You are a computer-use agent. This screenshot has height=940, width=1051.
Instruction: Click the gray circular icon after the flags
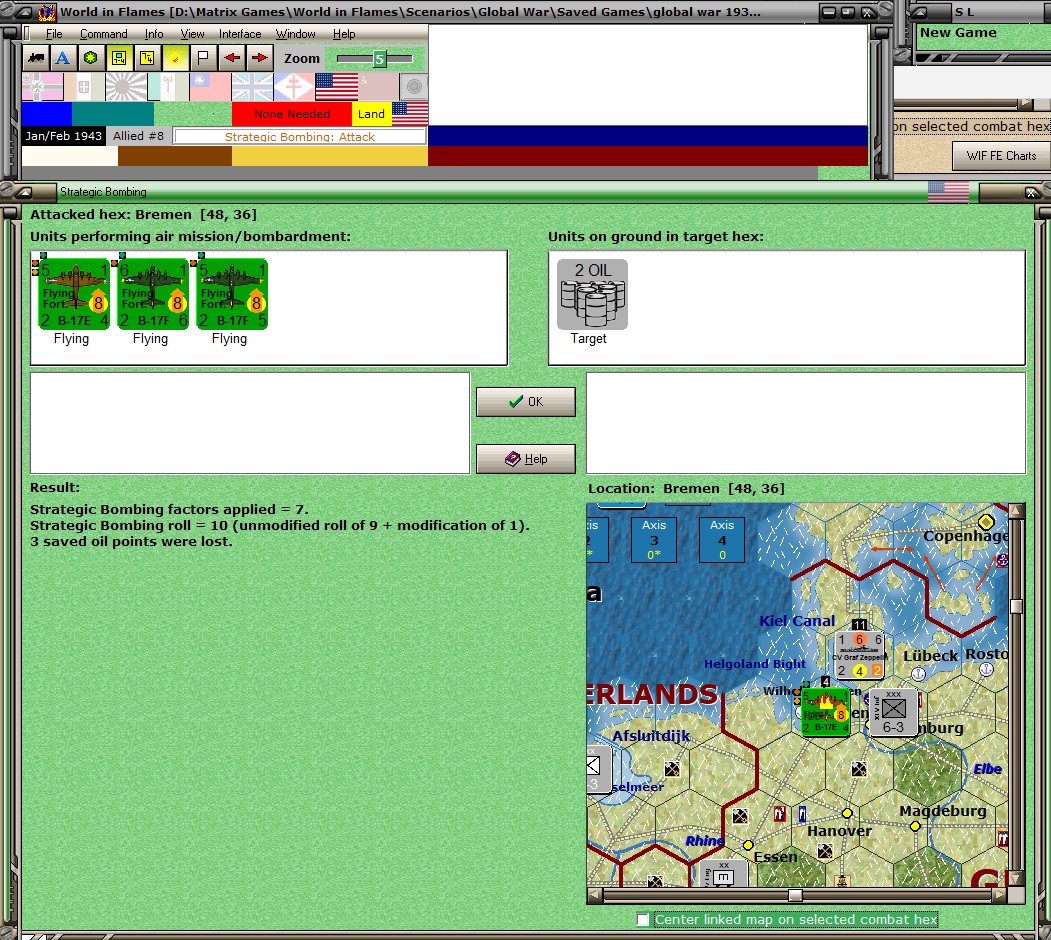click(414, 86)
